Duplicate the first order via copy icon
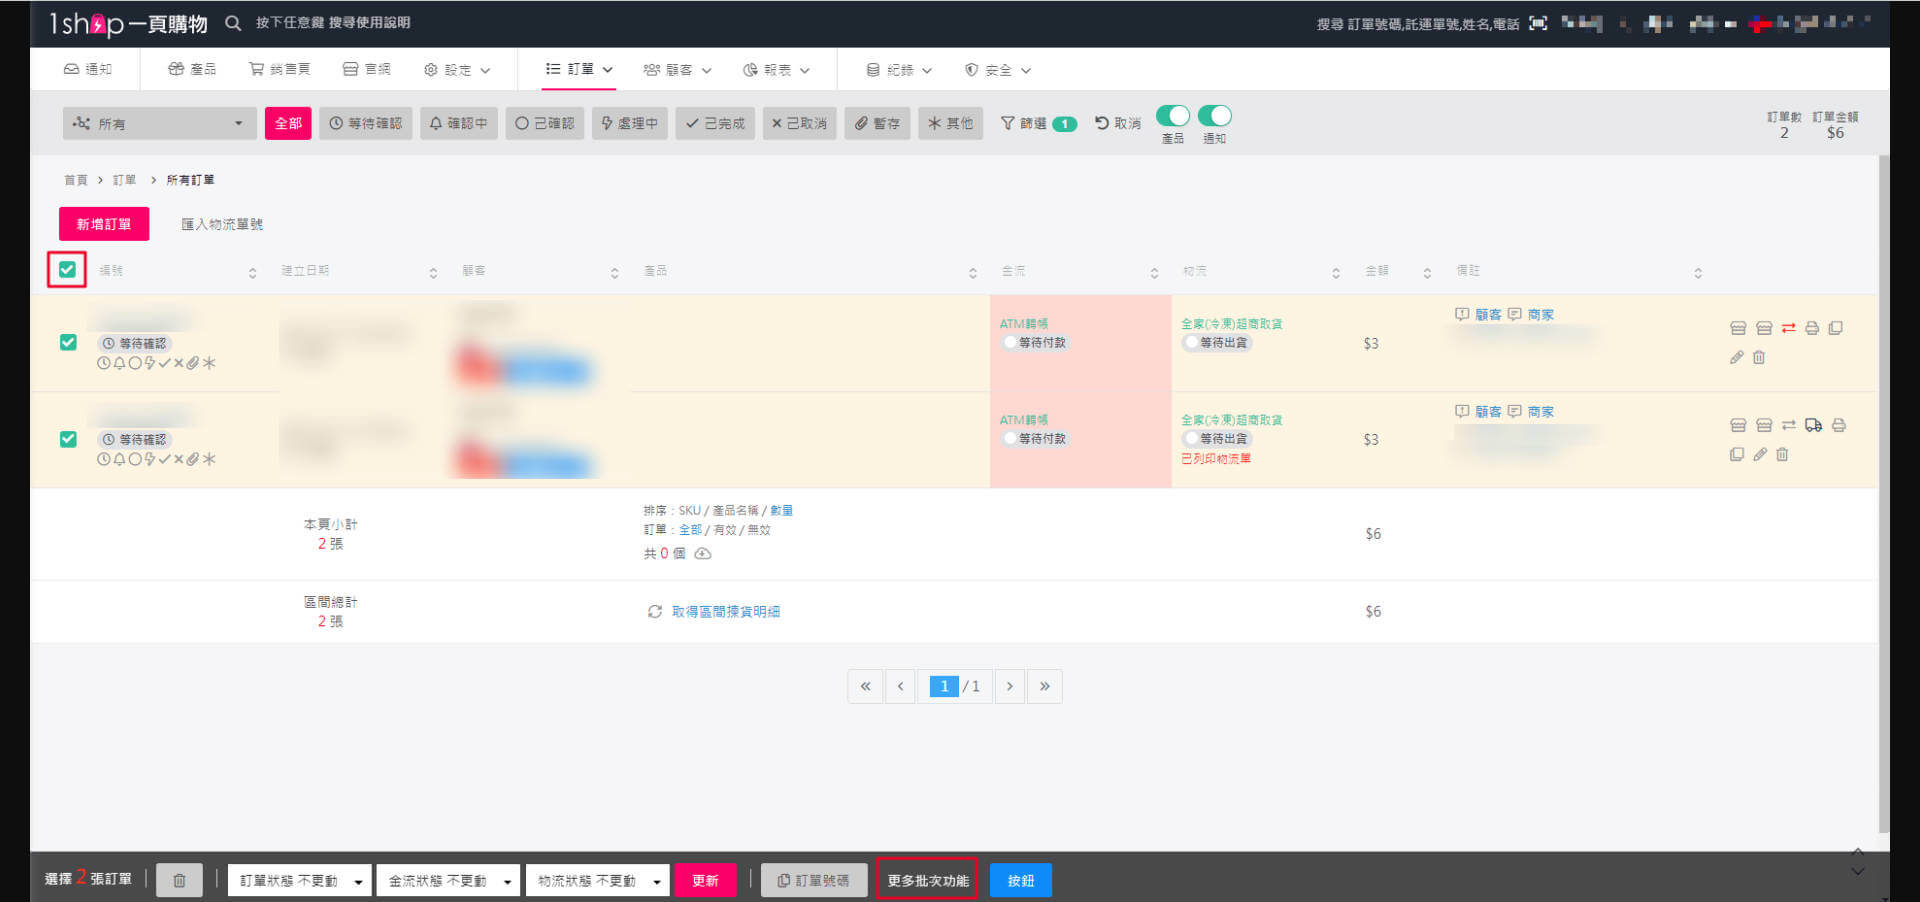1920x902 pixels. (x=1836, y=327)
